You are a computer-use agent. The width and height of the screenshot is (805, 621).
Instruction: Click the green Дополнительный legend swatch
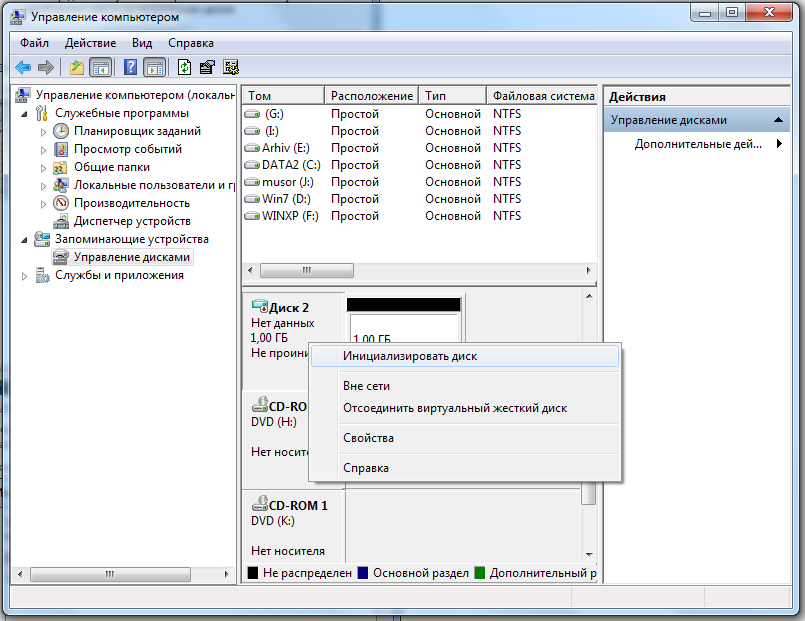coord(480,573)
